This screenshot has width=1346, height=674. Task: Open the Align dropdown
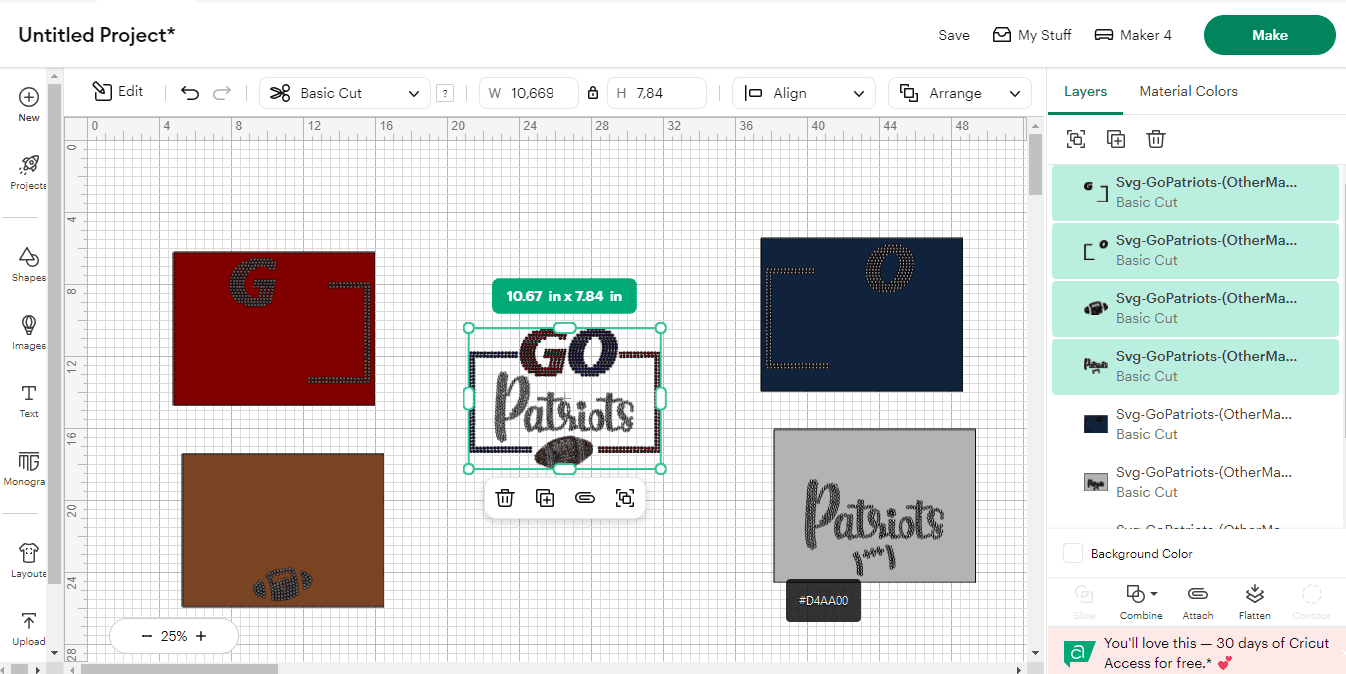(x=804, y=93)
